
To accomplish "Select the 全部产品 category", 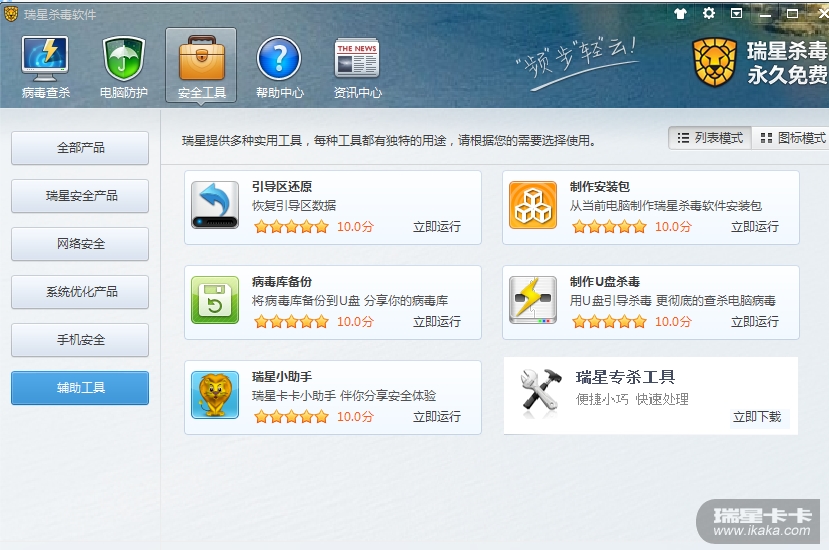I will click(x=80, y=148).
